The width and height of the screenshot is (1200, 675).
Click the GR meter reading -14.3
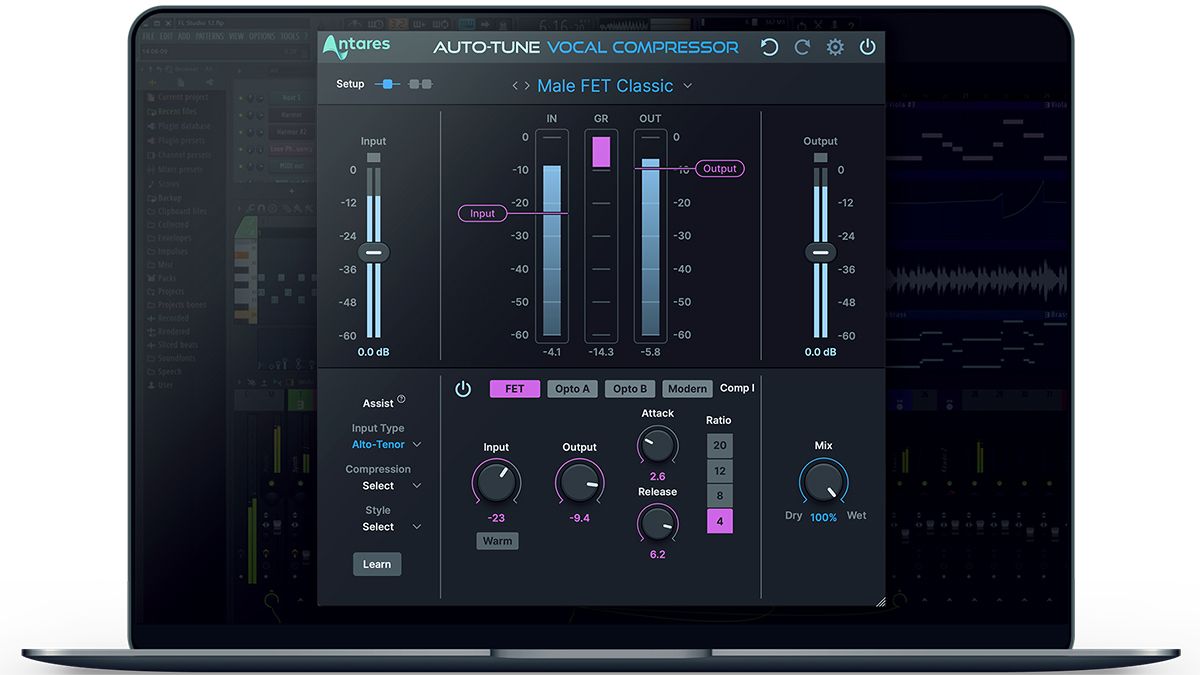pos(601,352)
